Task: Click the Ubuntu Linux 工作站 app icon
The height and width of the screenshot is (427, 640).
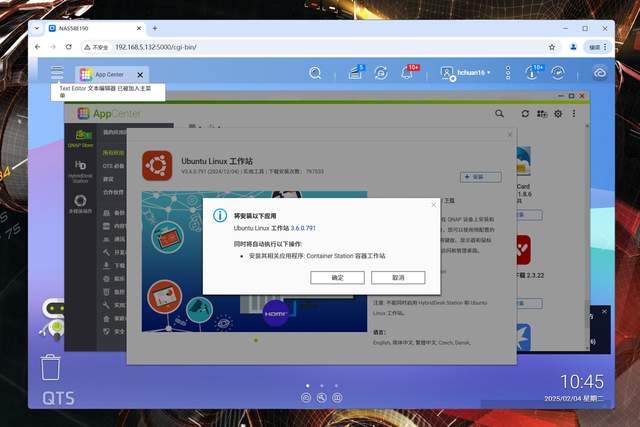Action: pos(157,165)
